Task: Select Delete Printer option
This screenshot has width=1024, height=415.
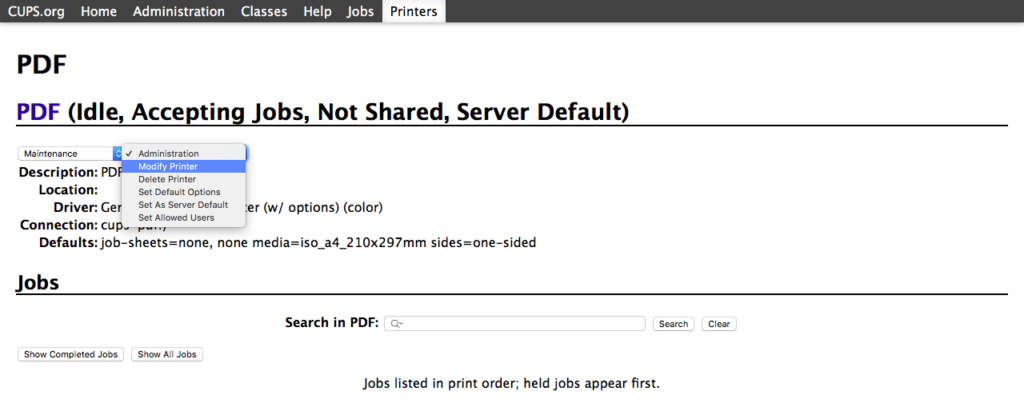Action: (167, 179)
